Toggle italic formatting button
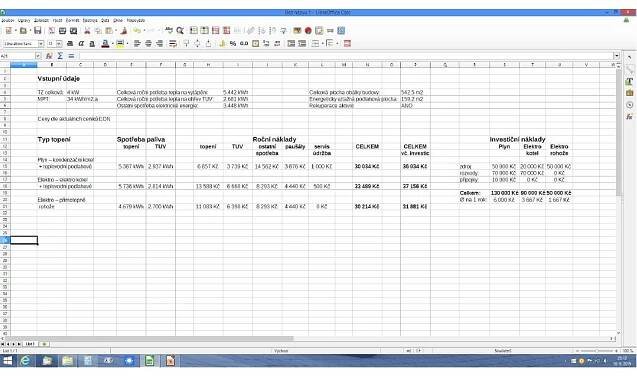637x377 pixels. click(81, 43)
